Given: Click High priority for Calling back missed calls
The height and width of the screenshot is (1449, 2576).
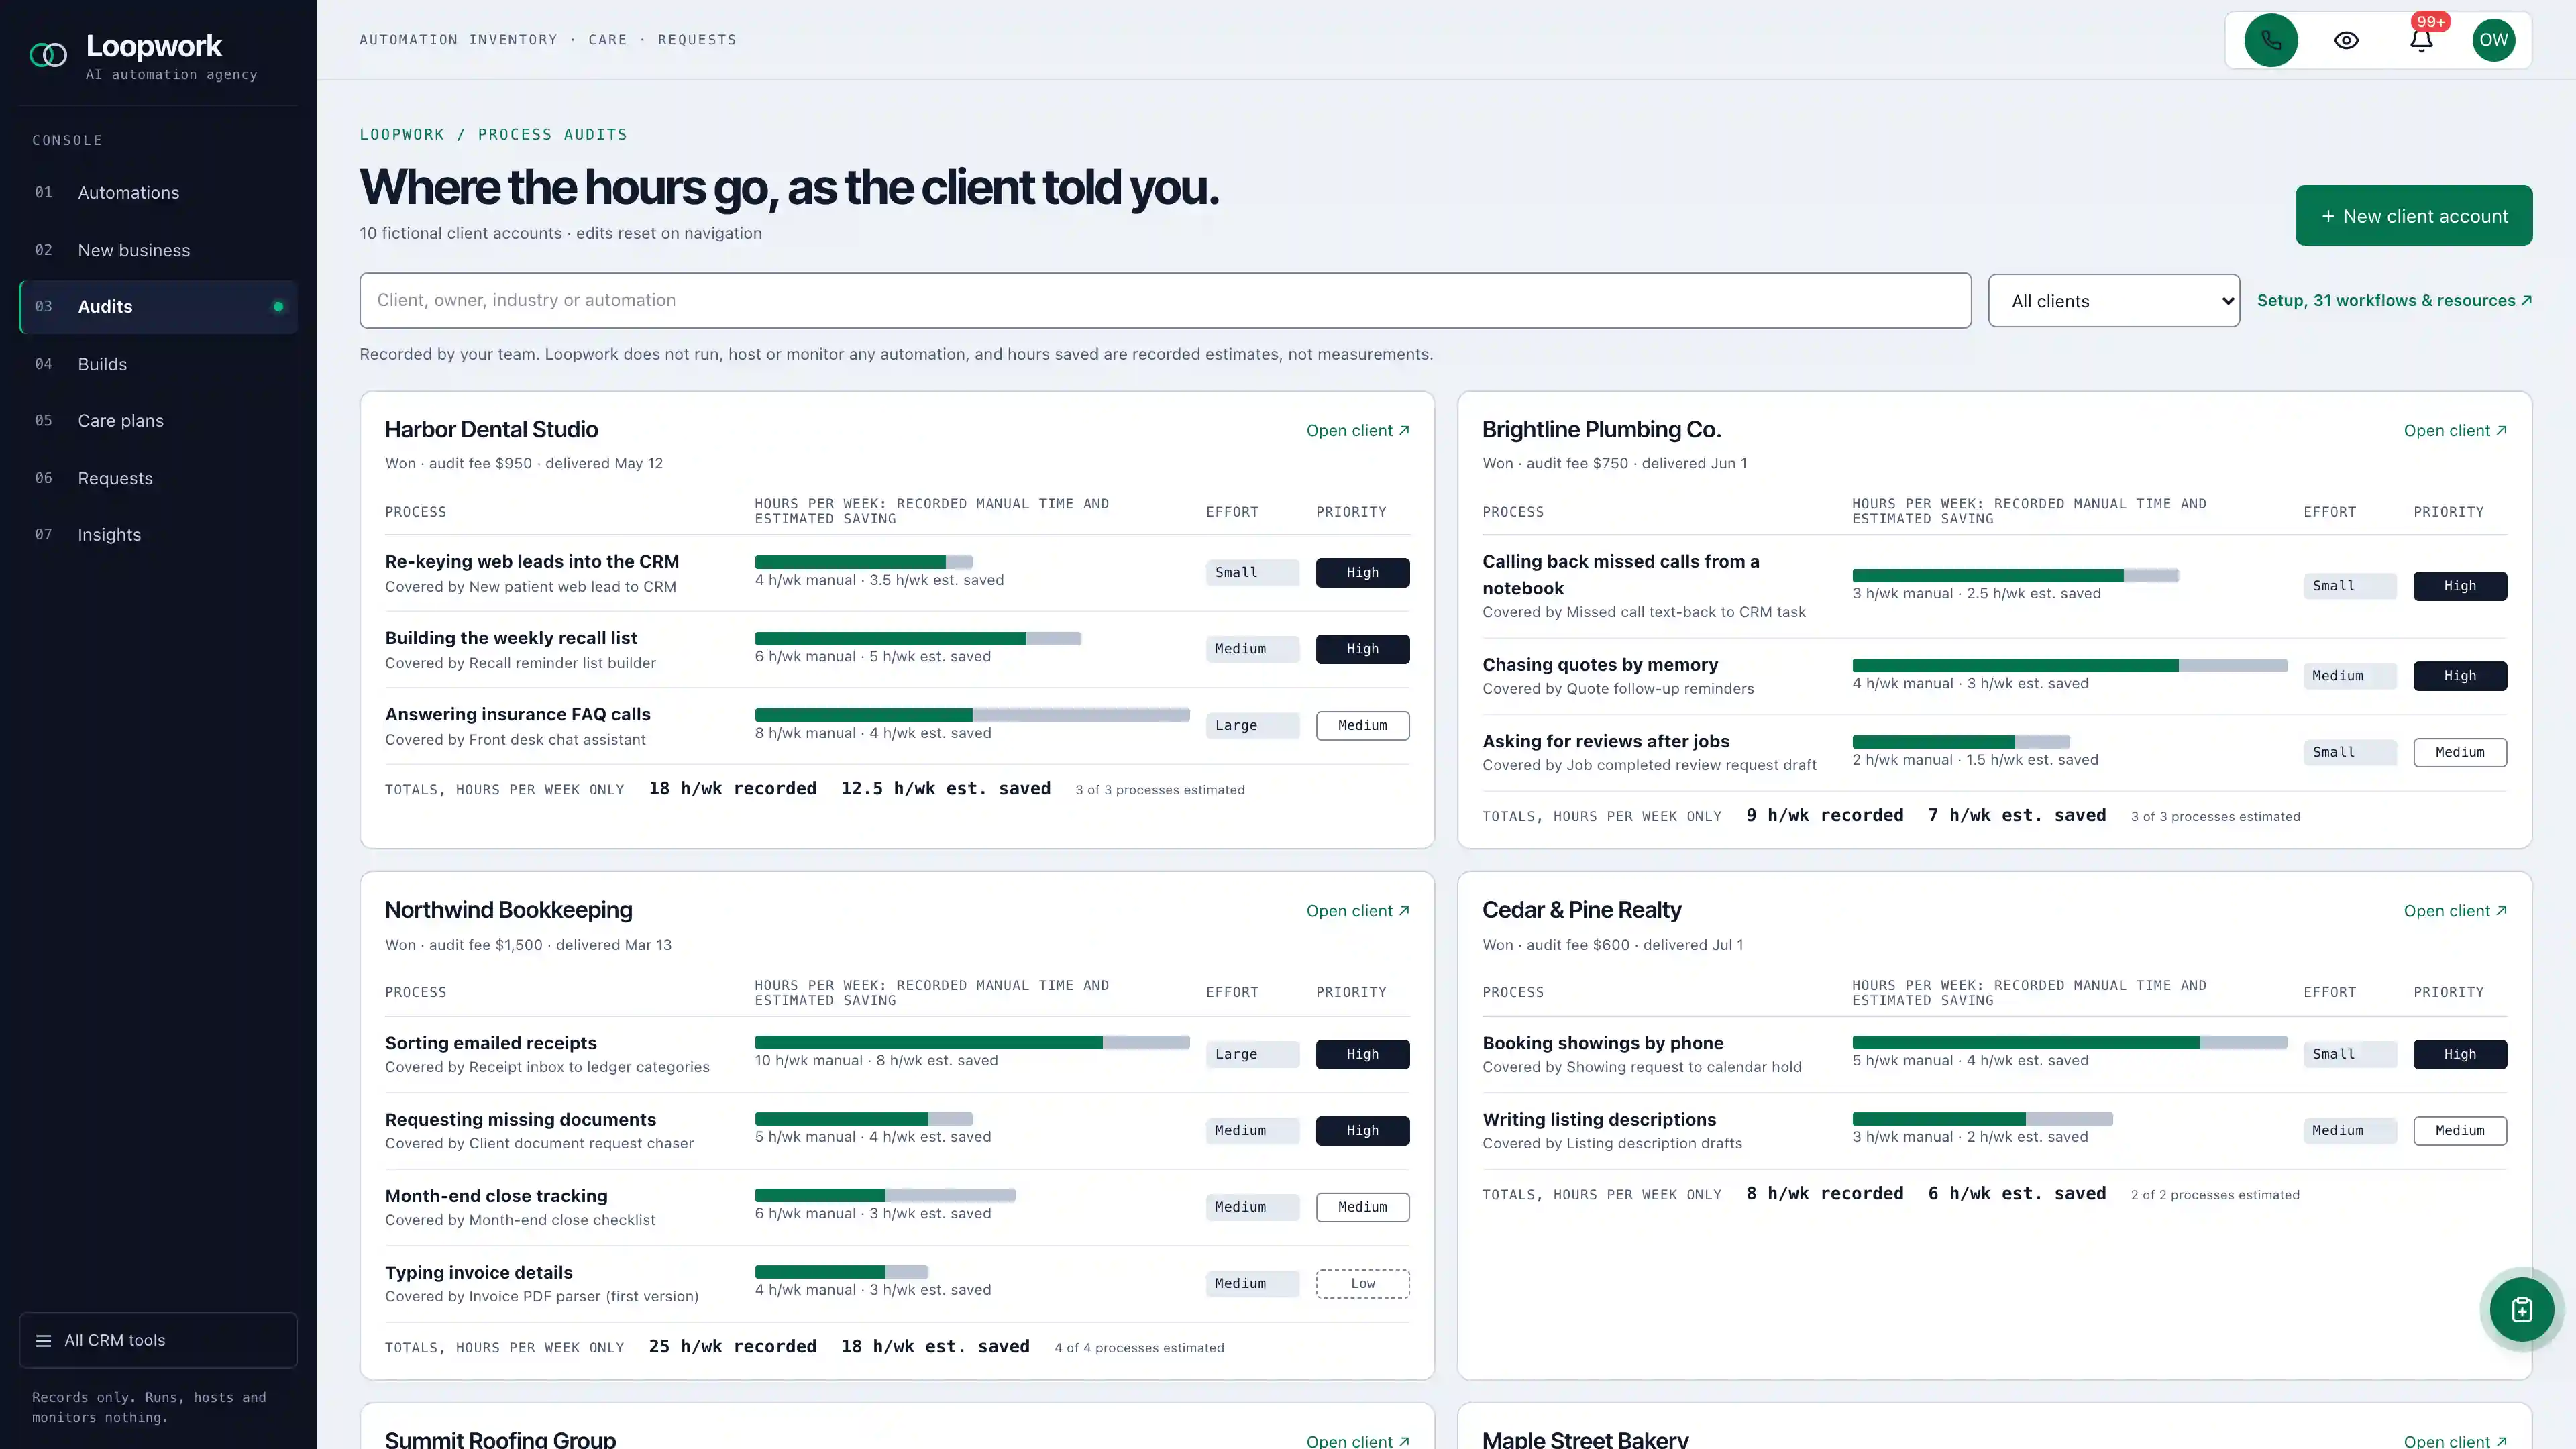Looking at the screenshot, I should 2460,586.
